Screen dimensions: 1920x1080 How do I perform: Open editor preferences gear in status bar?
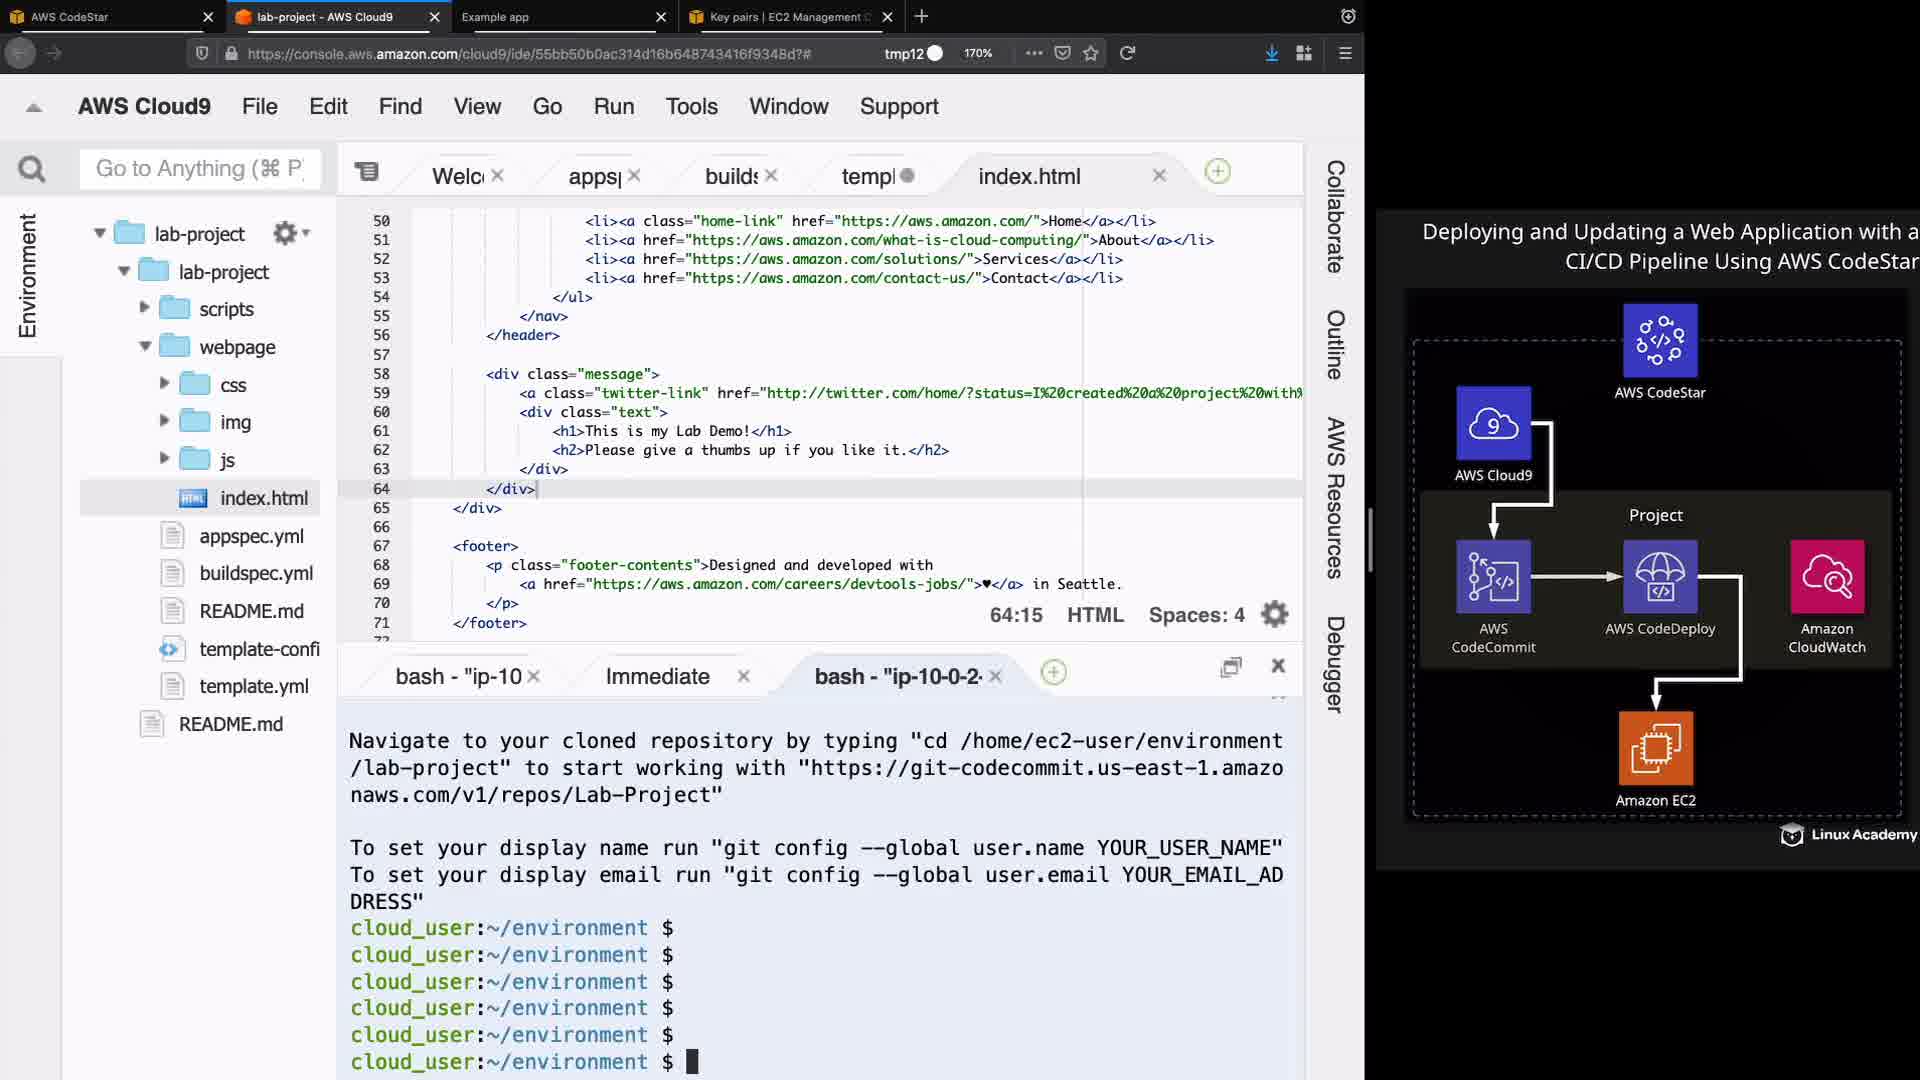(x=1275, y=614)
